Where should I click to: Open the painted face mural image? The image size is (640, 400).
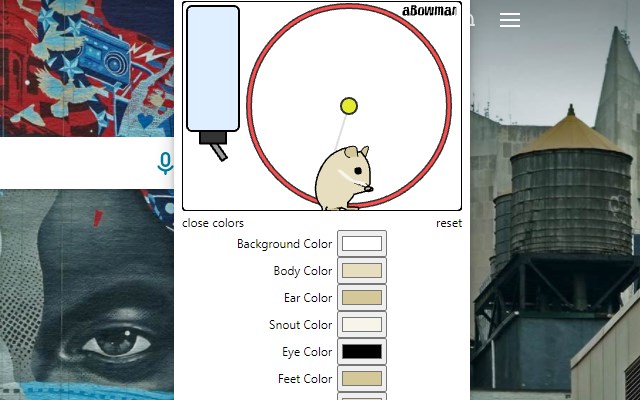(87, 295)
